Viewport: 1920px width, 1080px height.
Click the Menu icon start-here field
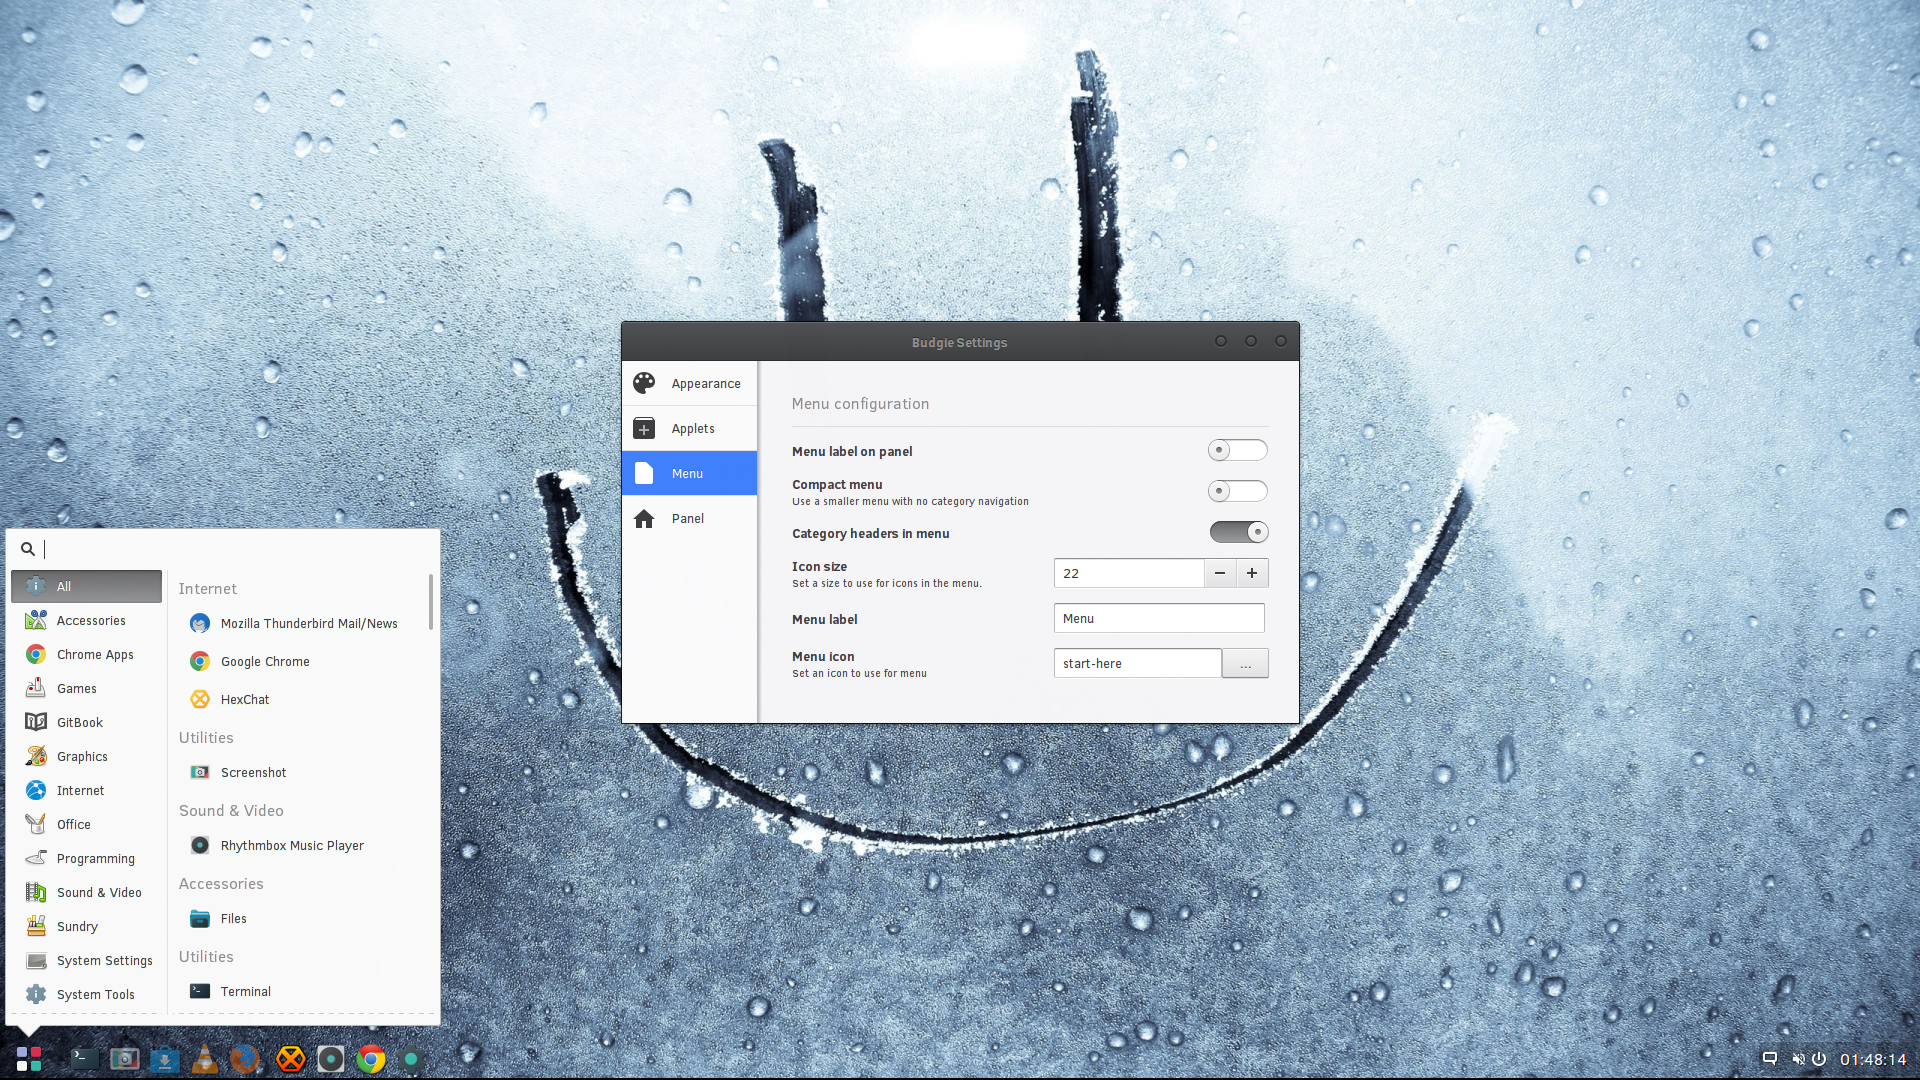click(1138, 664)
